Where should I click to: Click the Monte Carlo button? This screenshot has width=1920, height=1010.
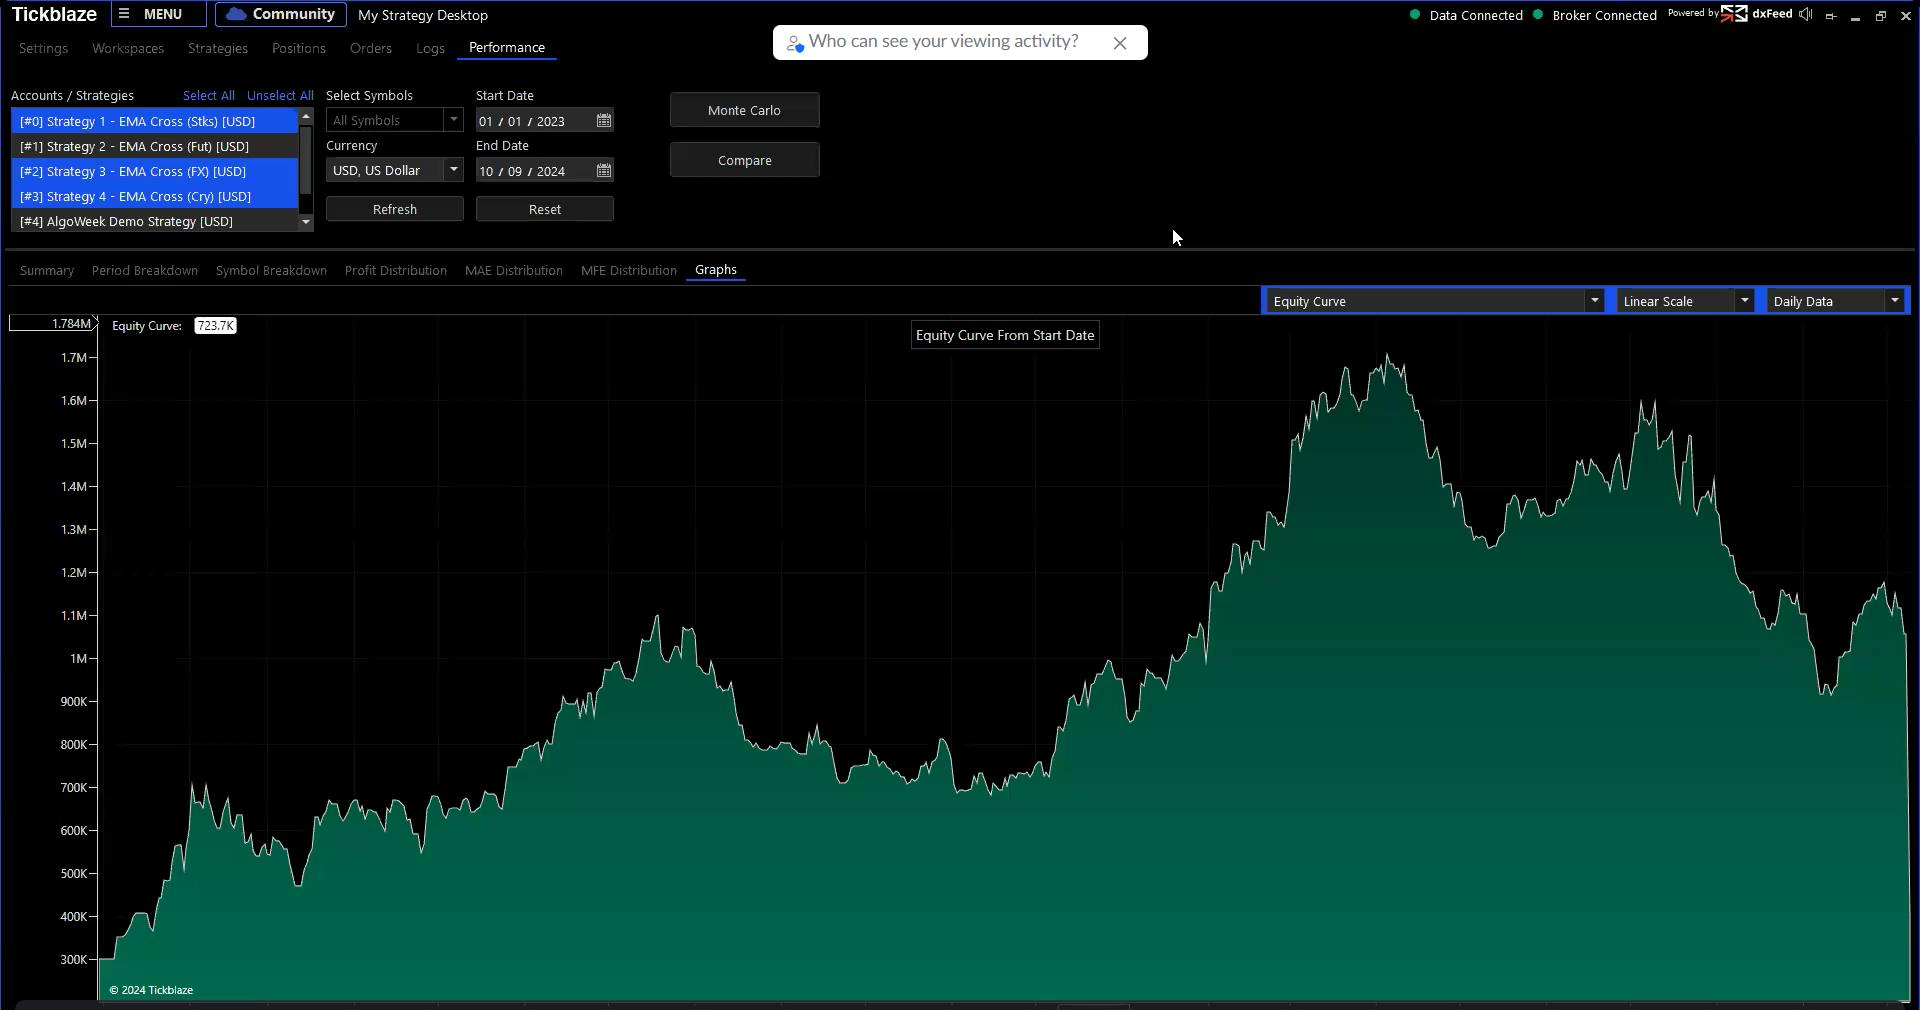(744, 110)
